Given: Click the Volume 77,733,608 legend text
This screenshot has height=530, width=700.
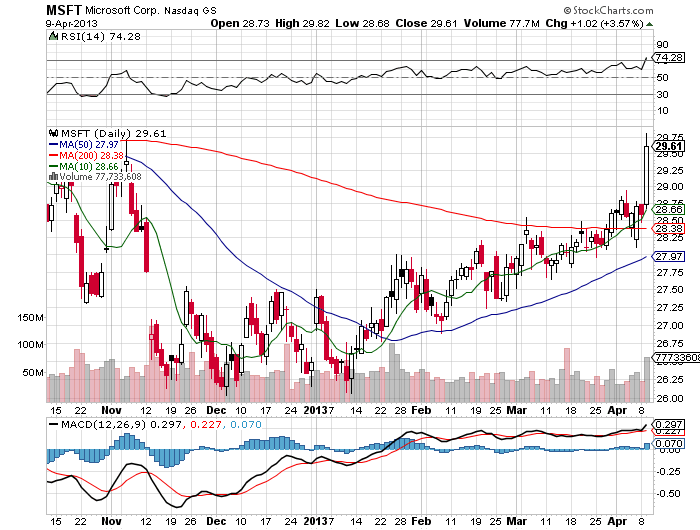Looking at the screenshot, I should (x=100, y=177).
